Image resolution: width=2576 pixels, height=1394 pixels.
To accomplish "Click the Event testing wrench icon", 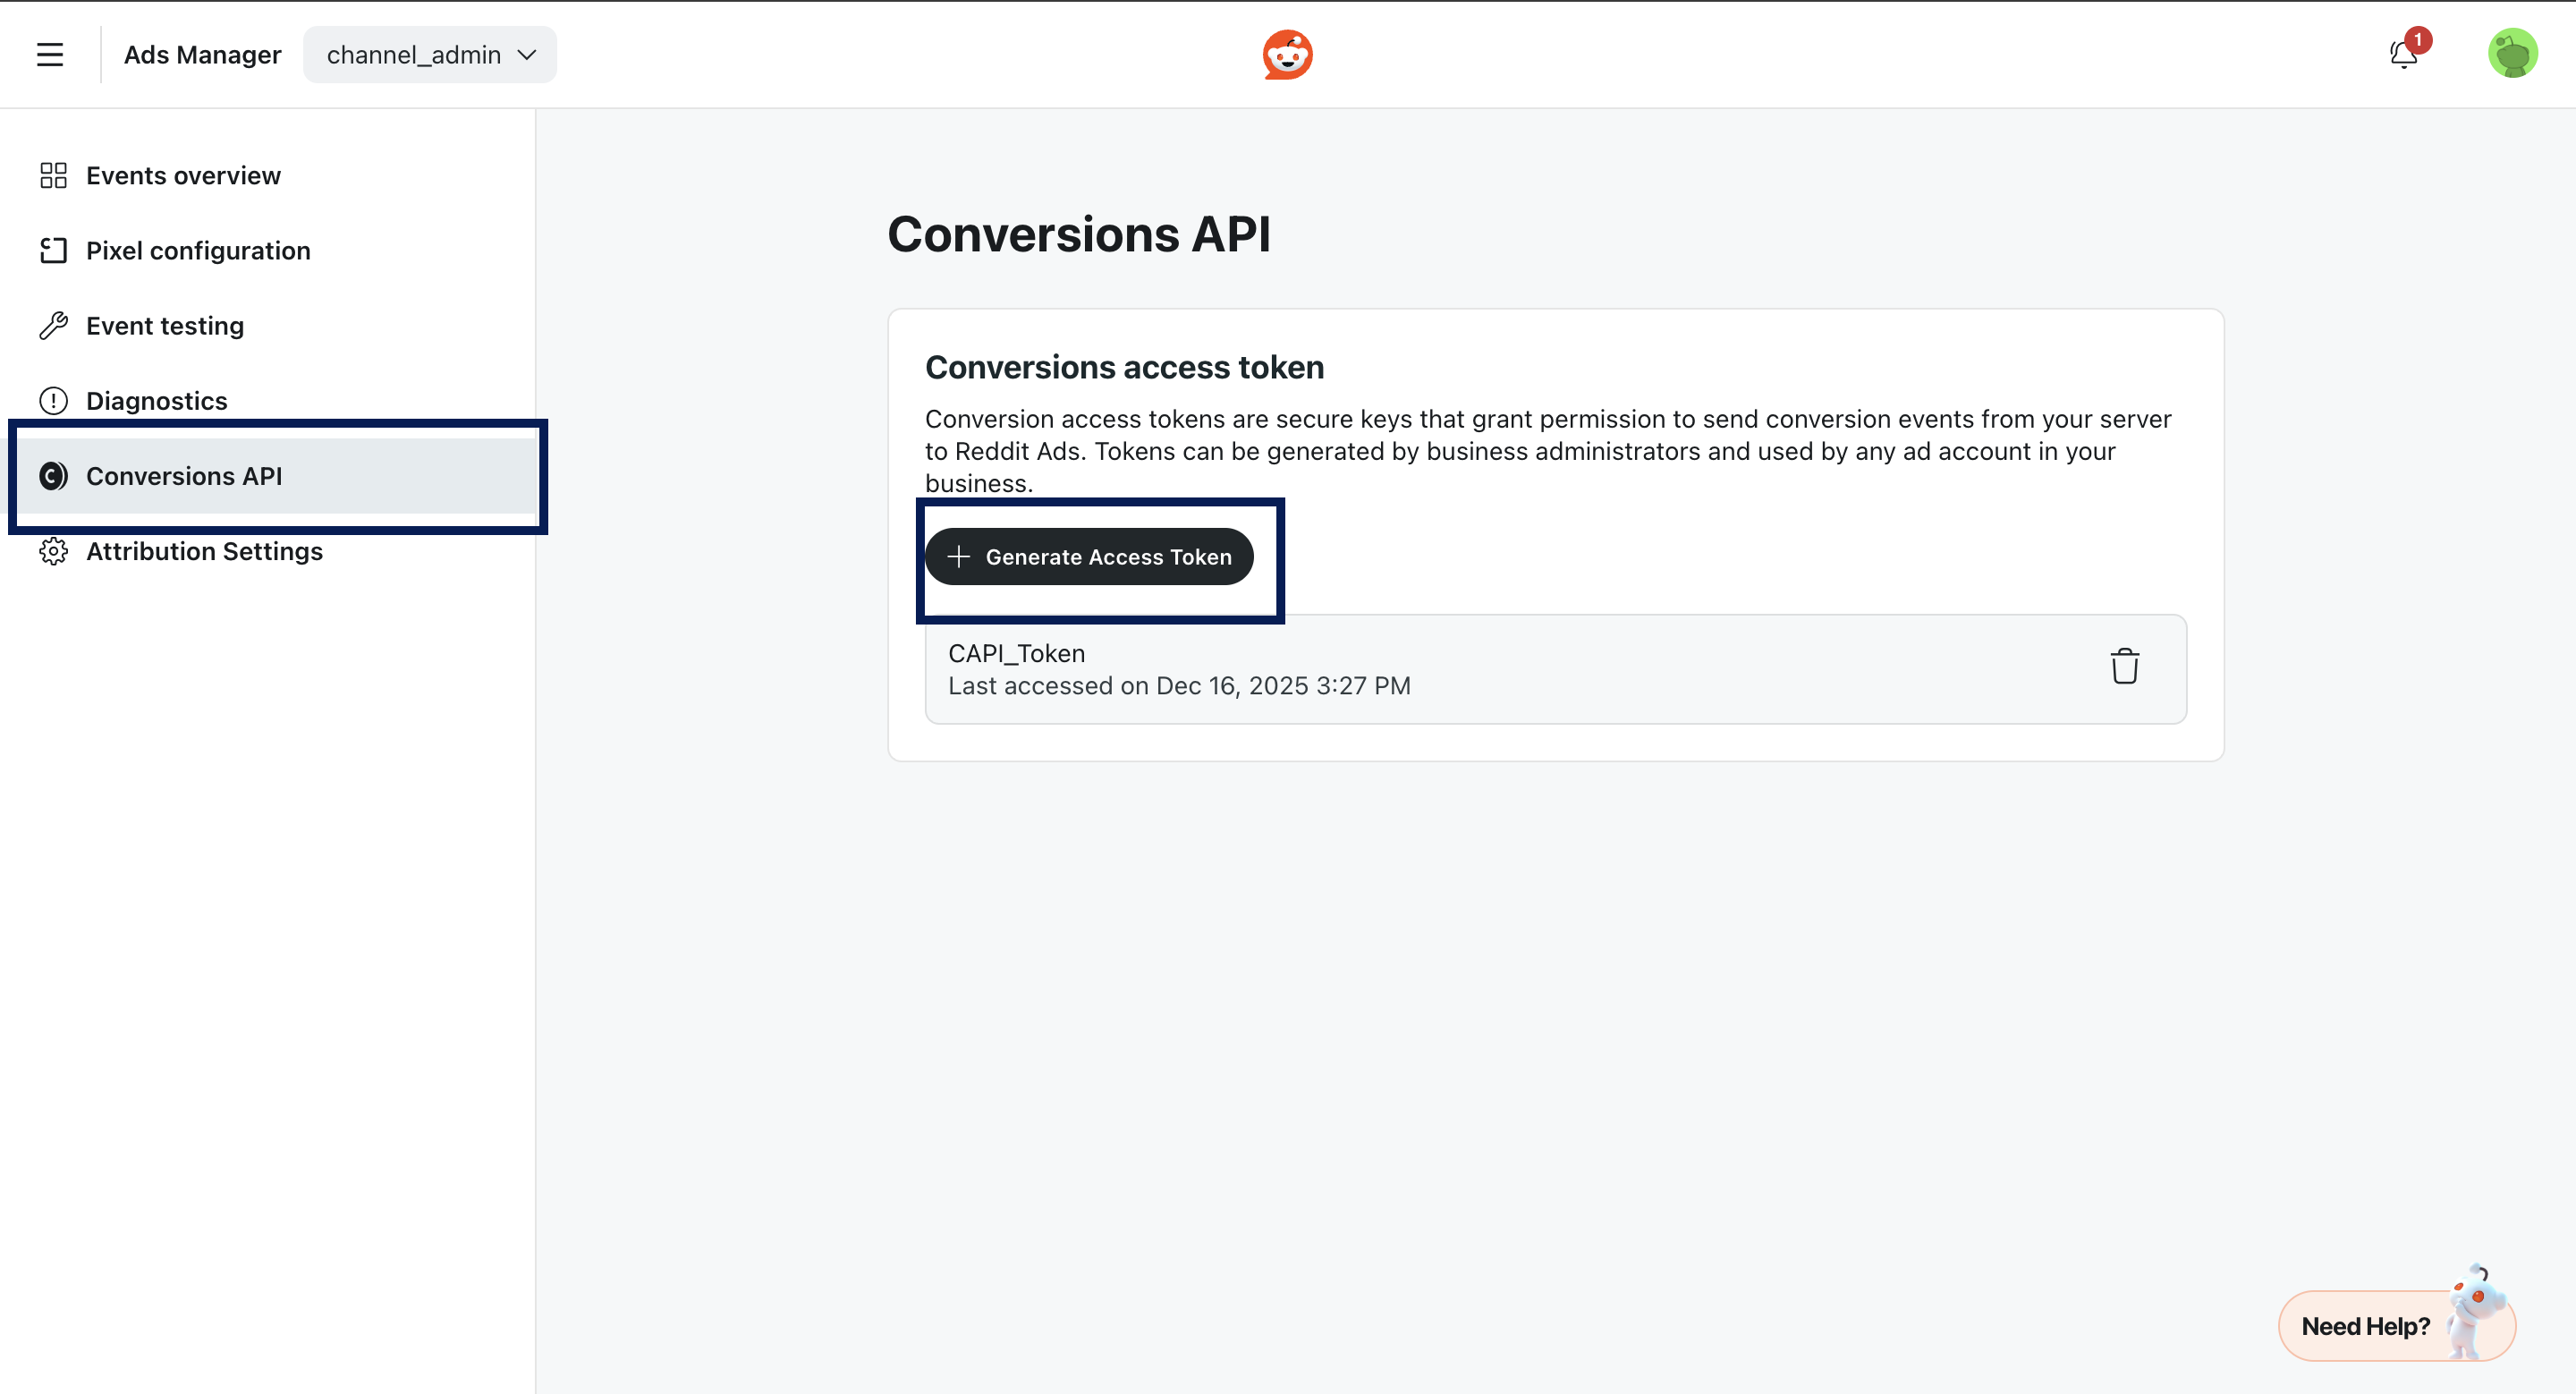I will 53,326.
